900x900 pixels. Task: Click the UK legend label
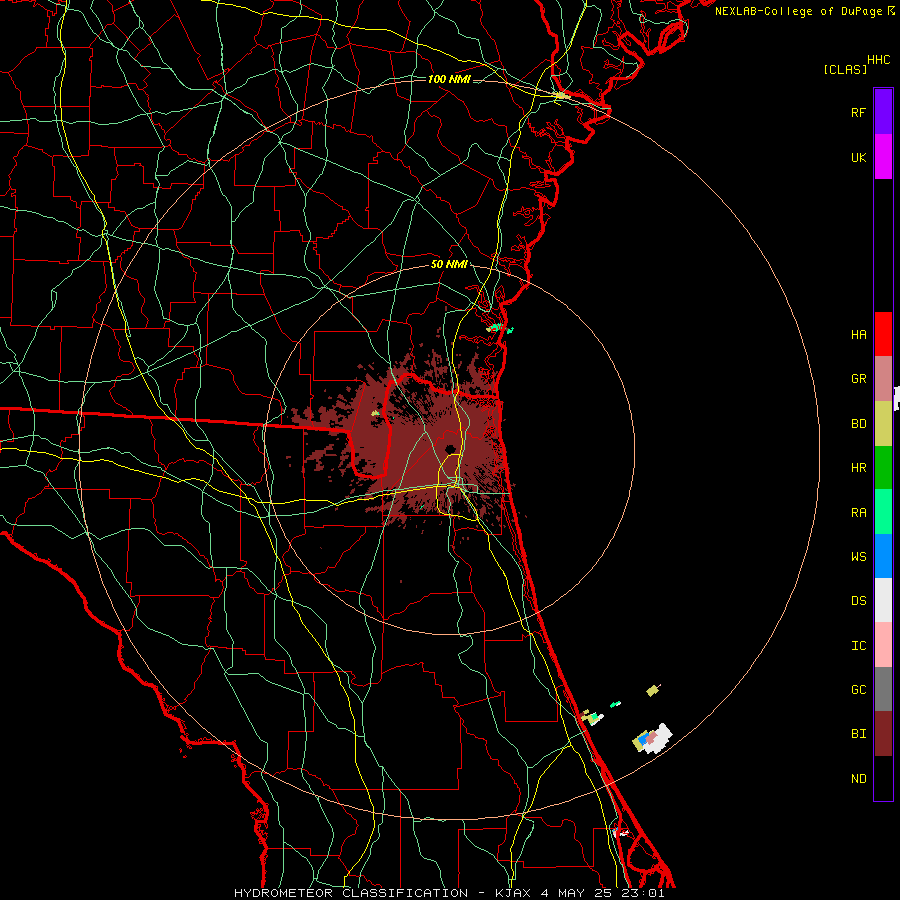click(858, 157)
